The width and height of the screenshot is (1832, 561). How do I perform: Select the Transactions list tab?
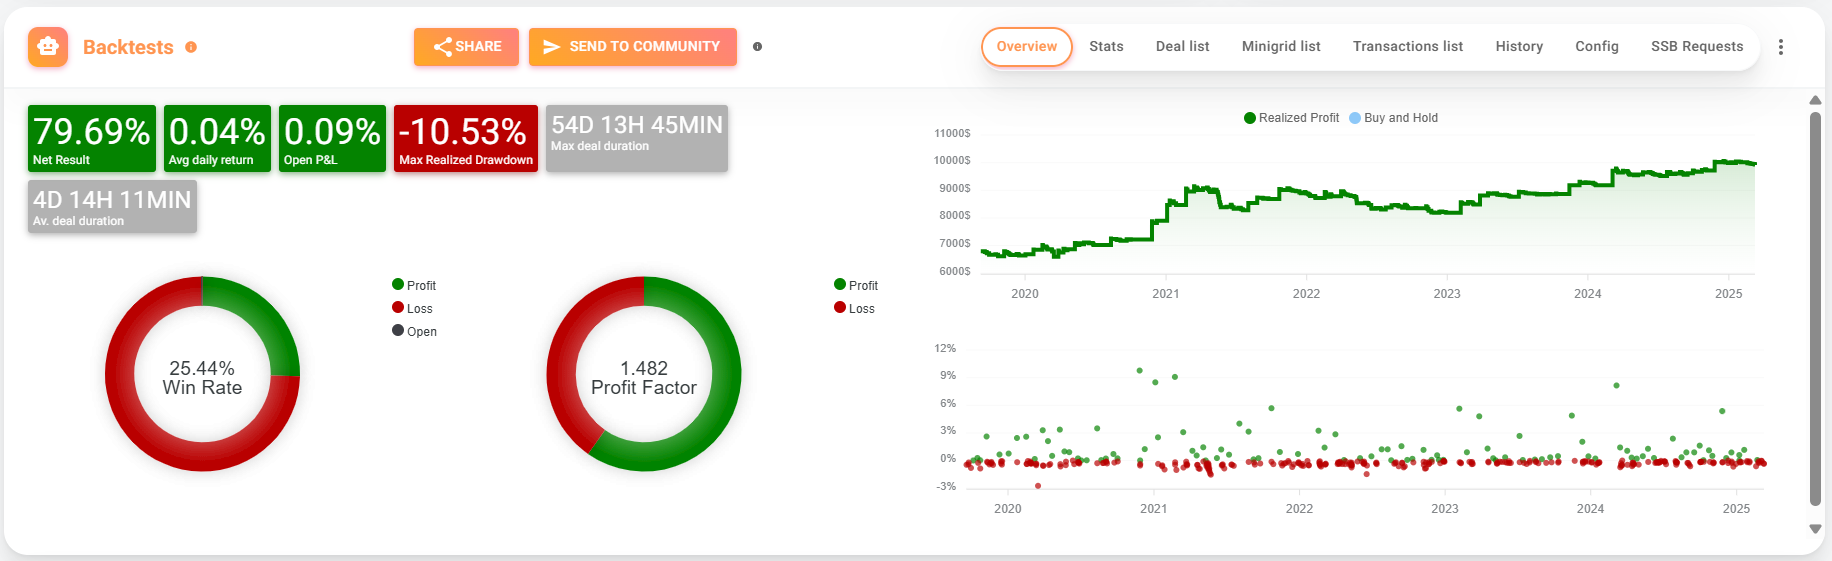point(1407,47)
